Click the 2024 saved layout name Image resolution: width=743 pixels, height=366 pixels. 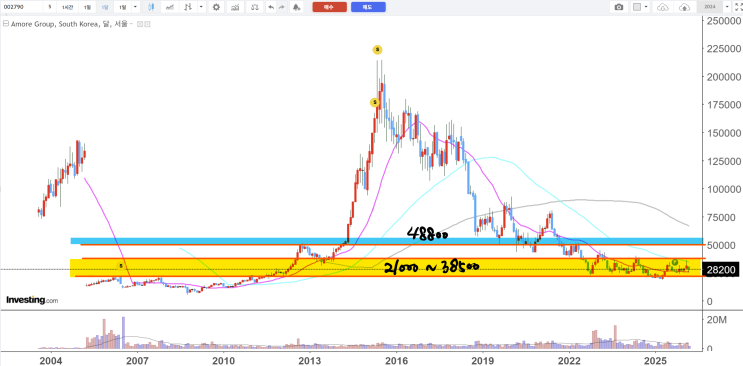710,7
